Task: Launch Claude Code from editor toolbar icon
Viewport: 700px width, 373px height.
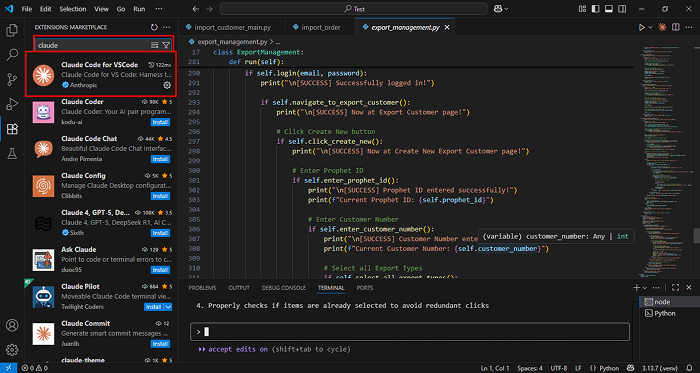Action: (x=662, y=28)
